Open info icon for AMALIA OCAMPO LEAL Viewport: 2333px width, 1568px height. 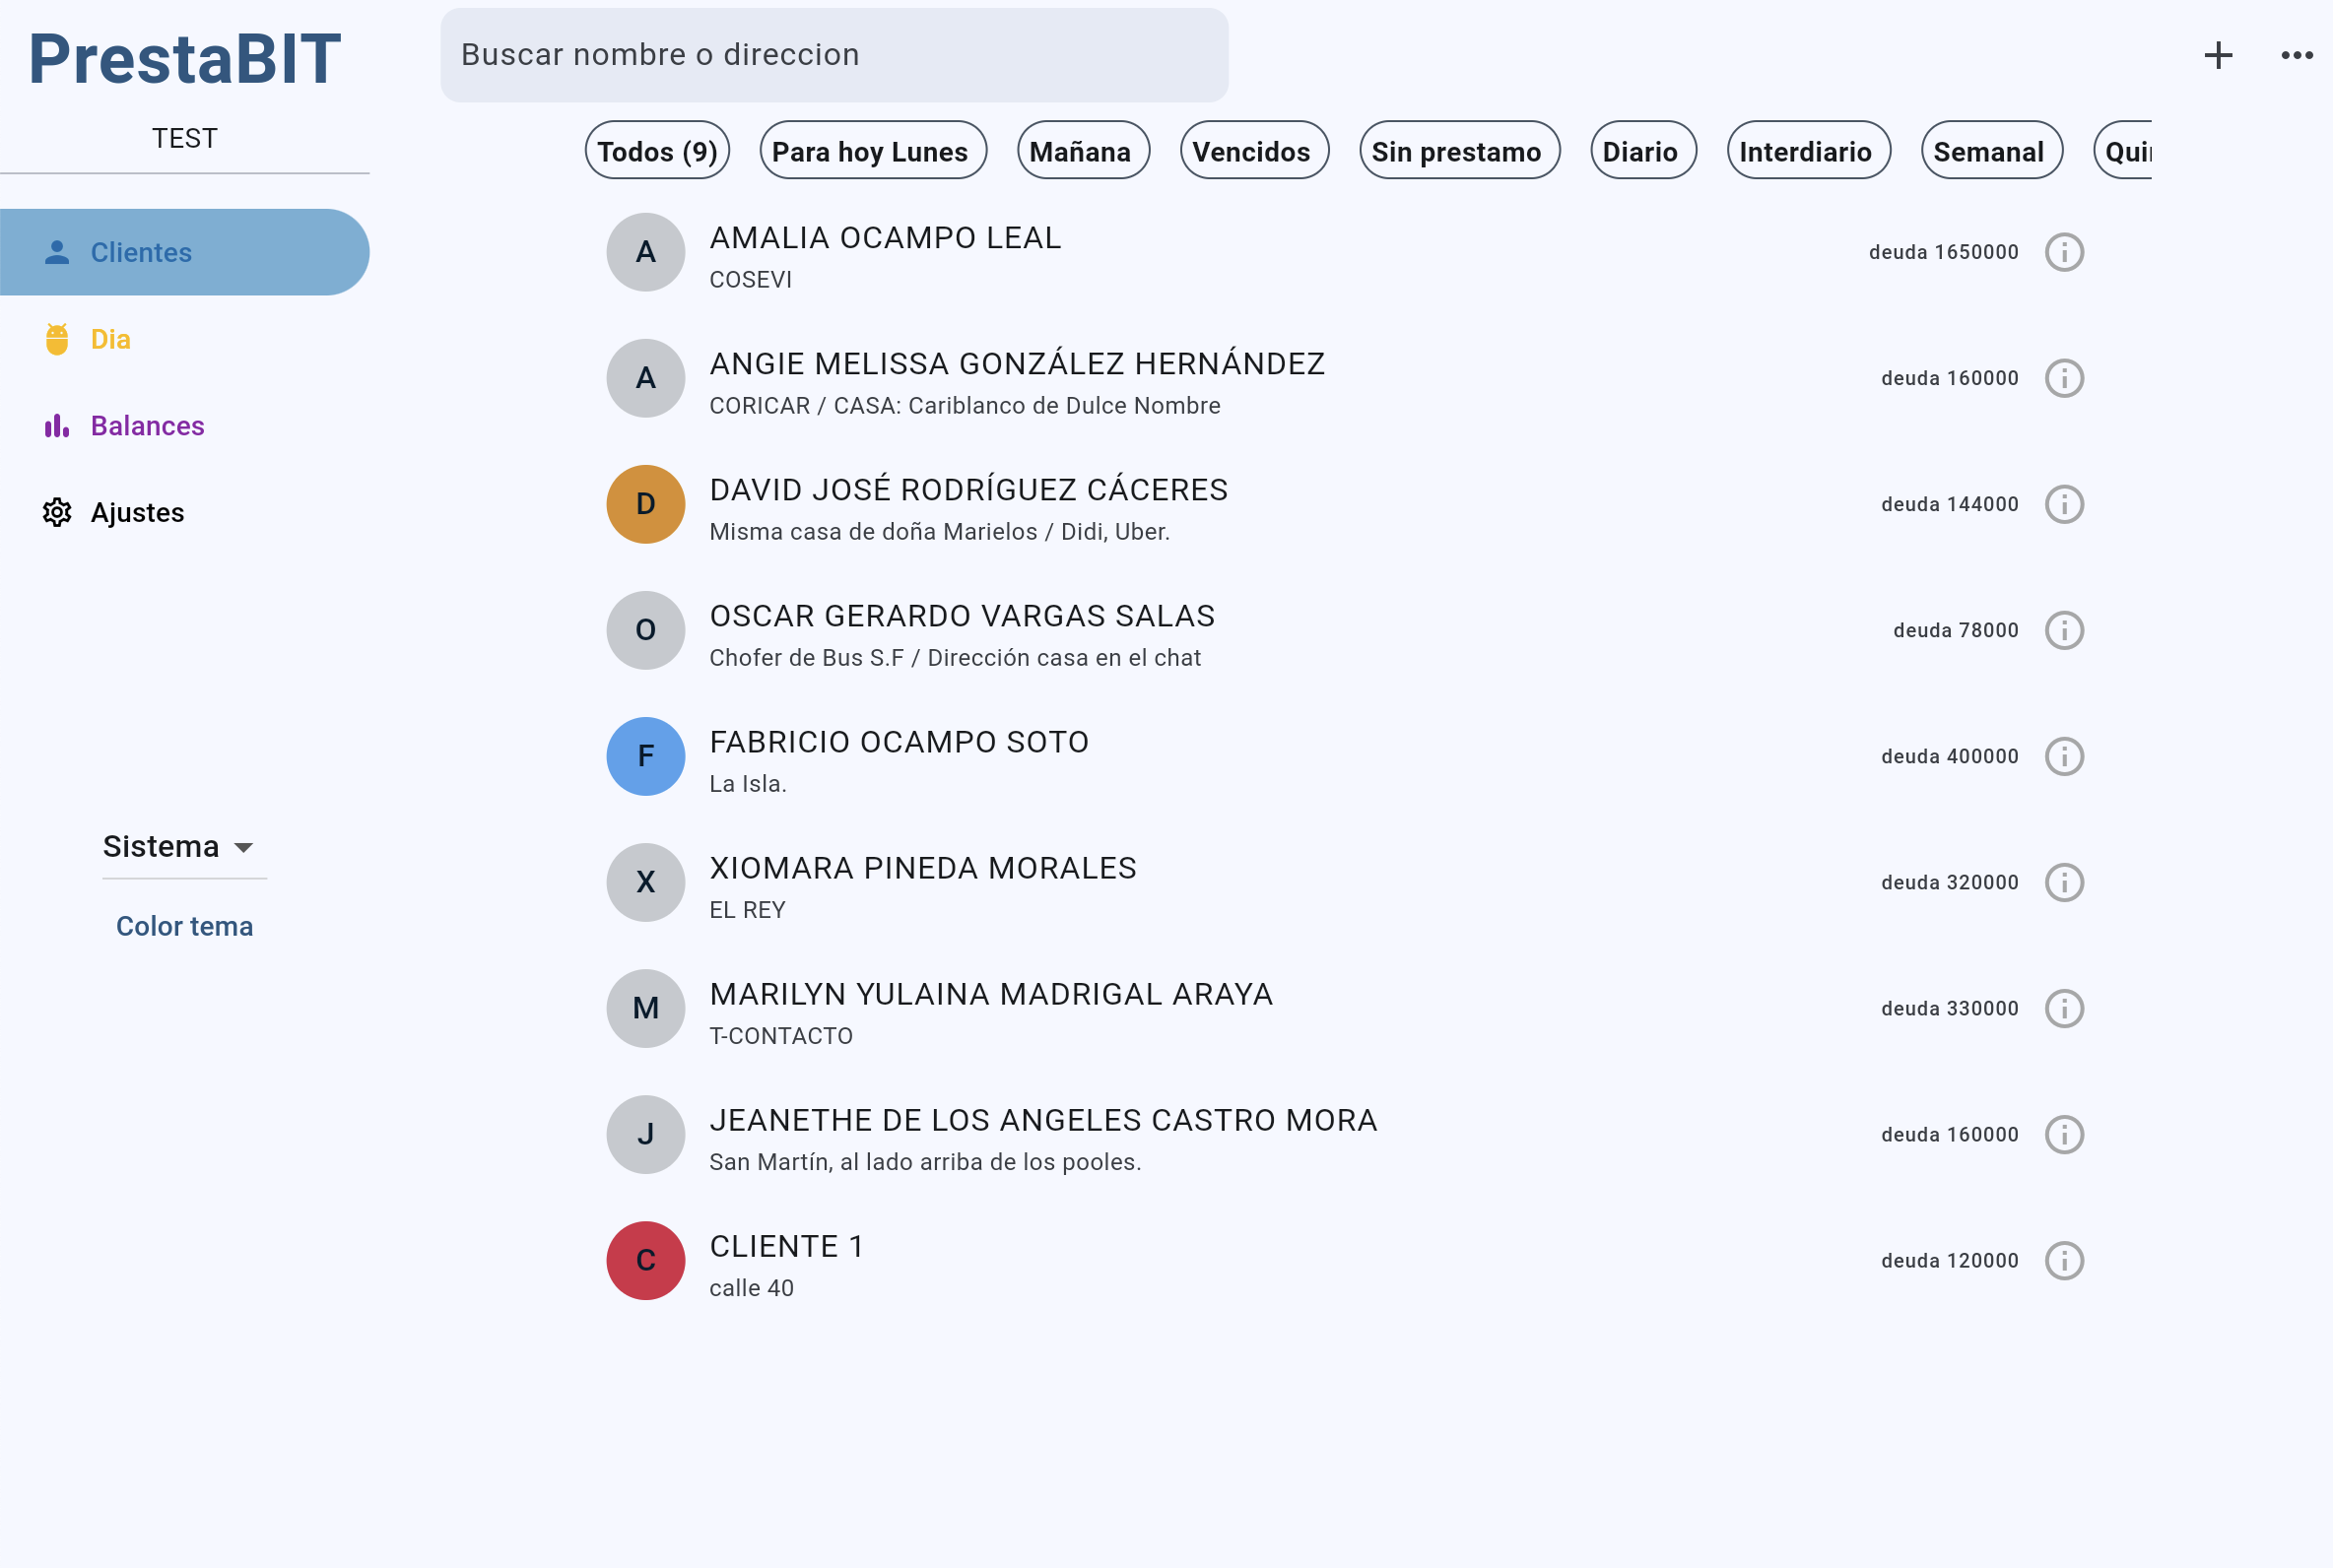click(x=2063, y=252)
